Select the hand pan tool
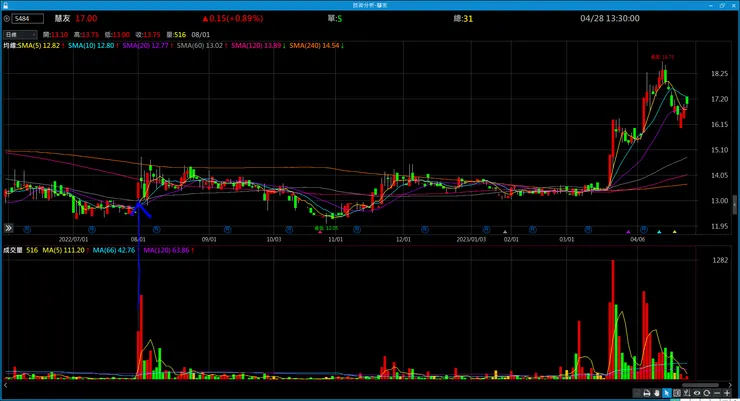Screen dimensions: 740x401 (x=656, y=393)
